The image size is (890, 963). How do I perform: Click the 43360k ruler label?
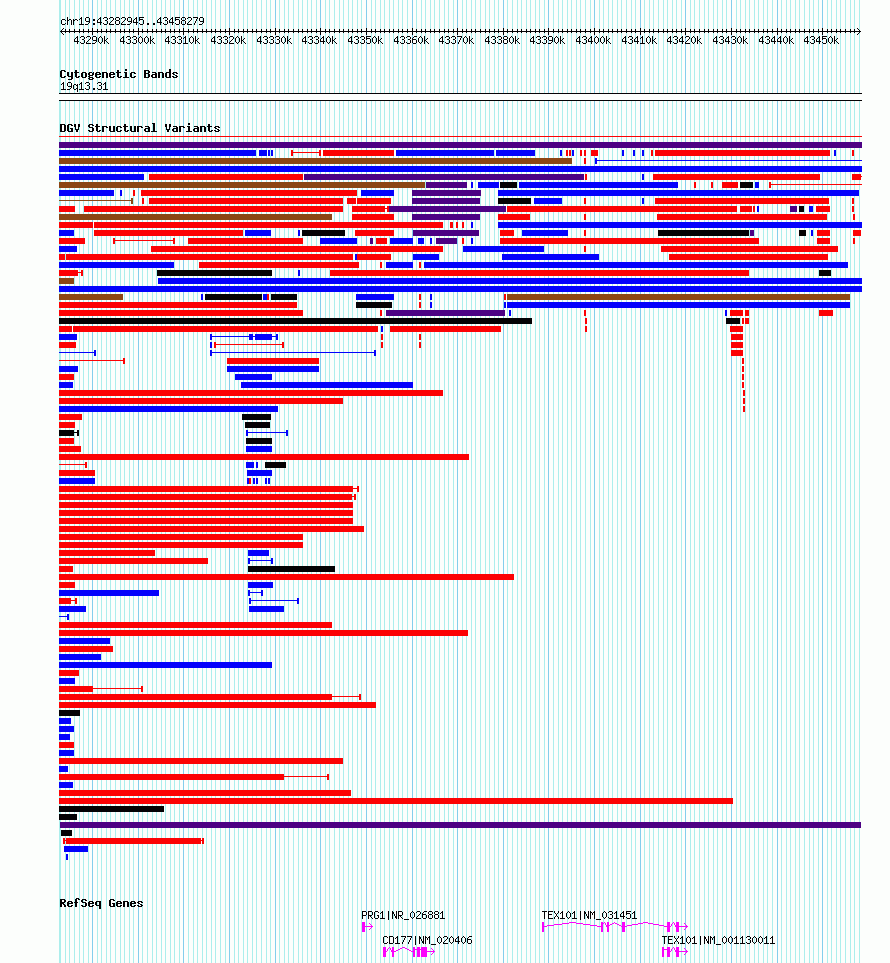(411, 41)
